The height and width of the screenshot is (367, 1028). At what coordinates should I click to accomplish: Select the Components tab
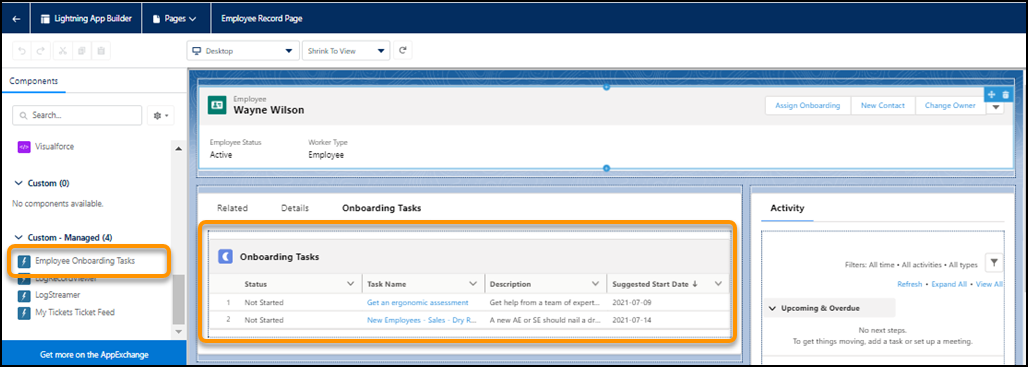[x=33, y=81]
